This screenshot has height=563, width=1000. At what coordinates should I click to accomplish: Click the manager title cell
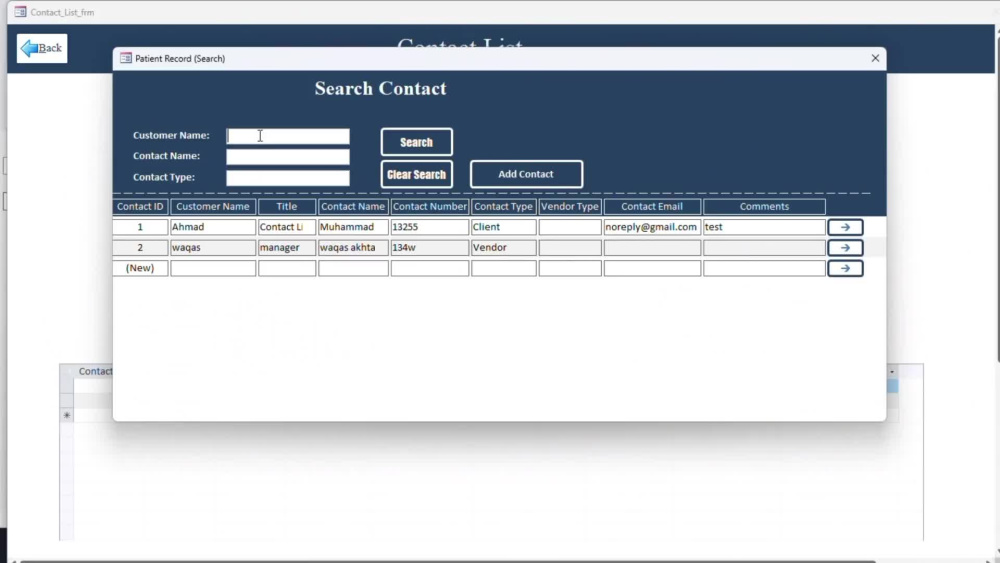click(x=287, y=247)
